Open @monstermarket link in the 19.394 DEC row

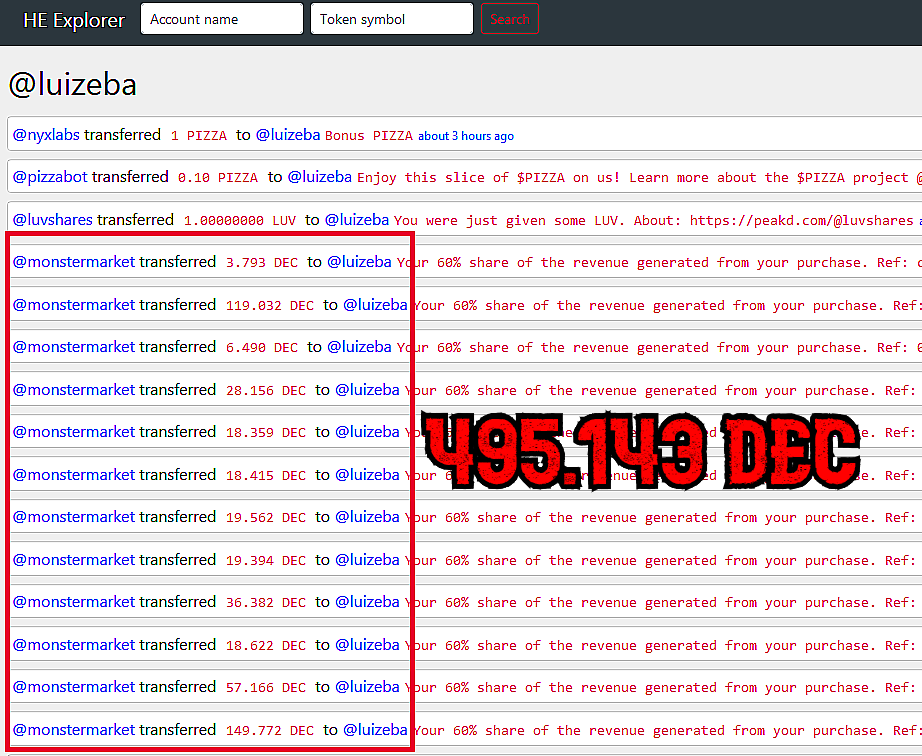[74, 560]
